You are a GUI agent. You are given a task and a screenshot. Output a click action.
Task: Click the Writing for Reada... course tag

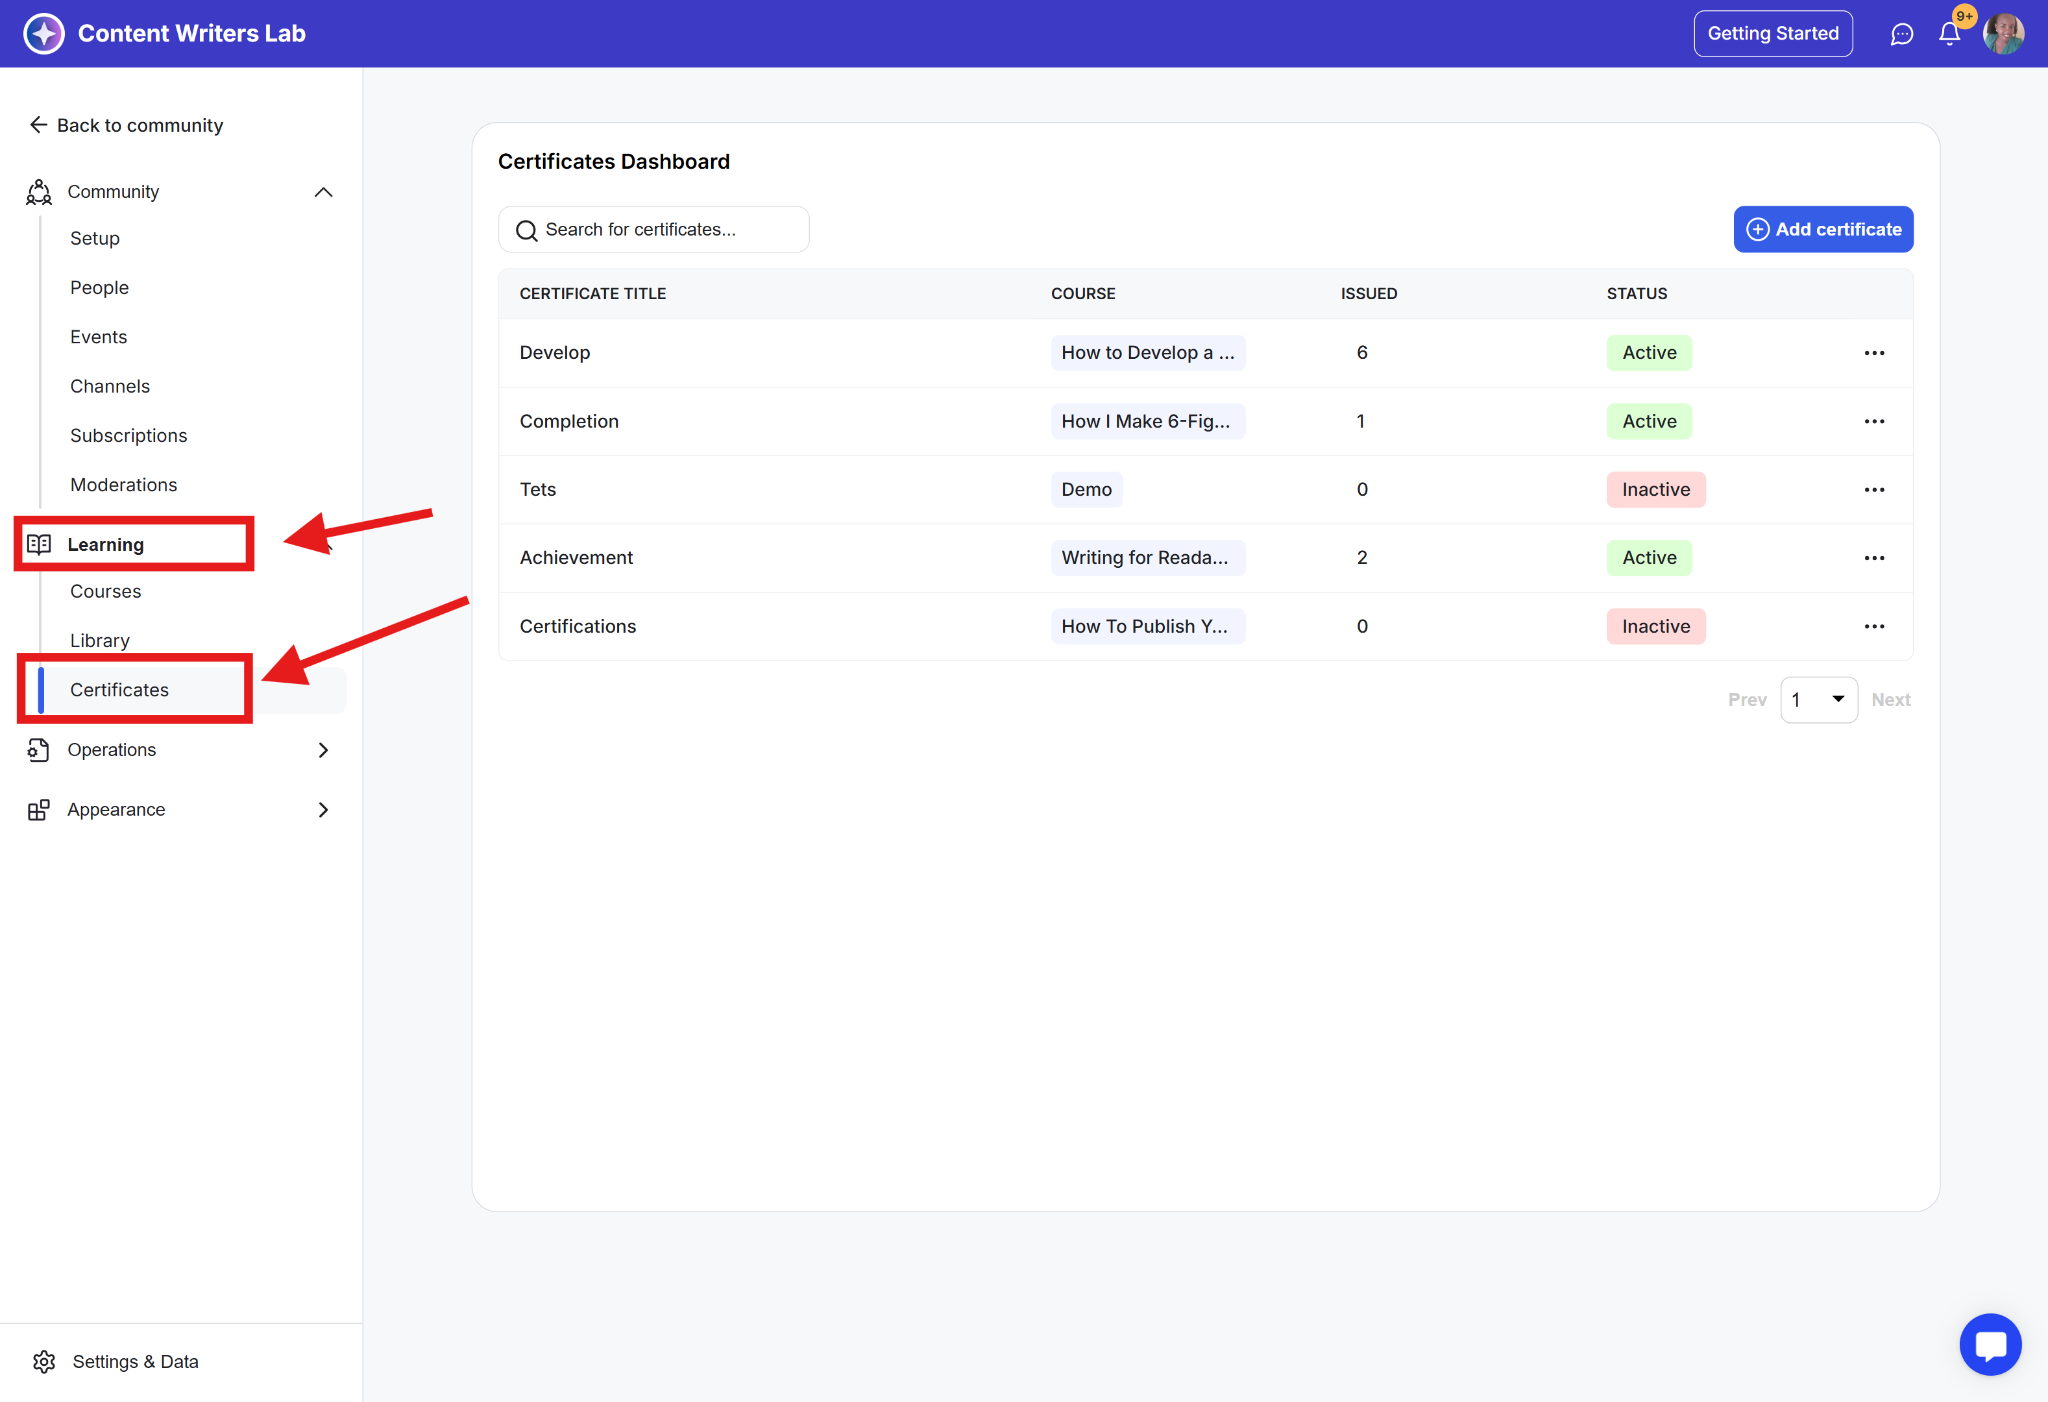pos(1146,558)
